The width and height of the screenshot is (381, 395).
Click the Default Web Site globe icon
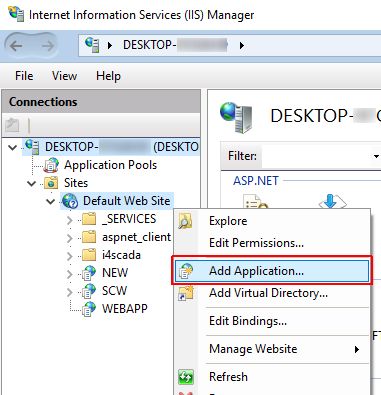[x=70, y=201]
